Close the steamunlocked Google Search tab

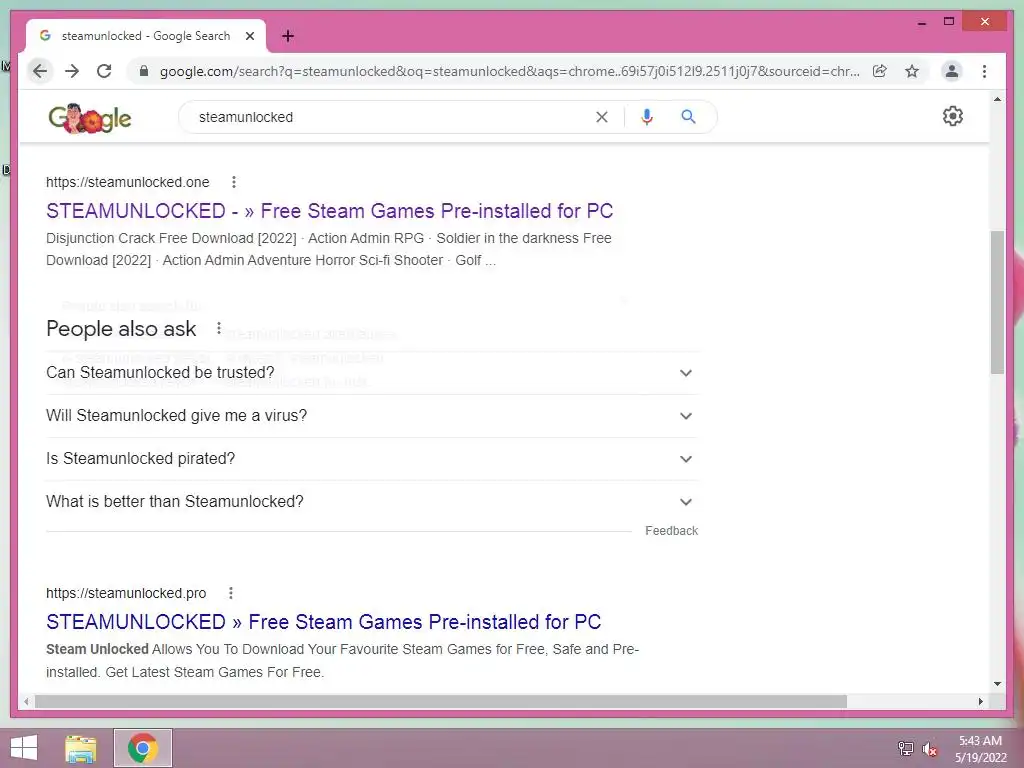[249, 36]
